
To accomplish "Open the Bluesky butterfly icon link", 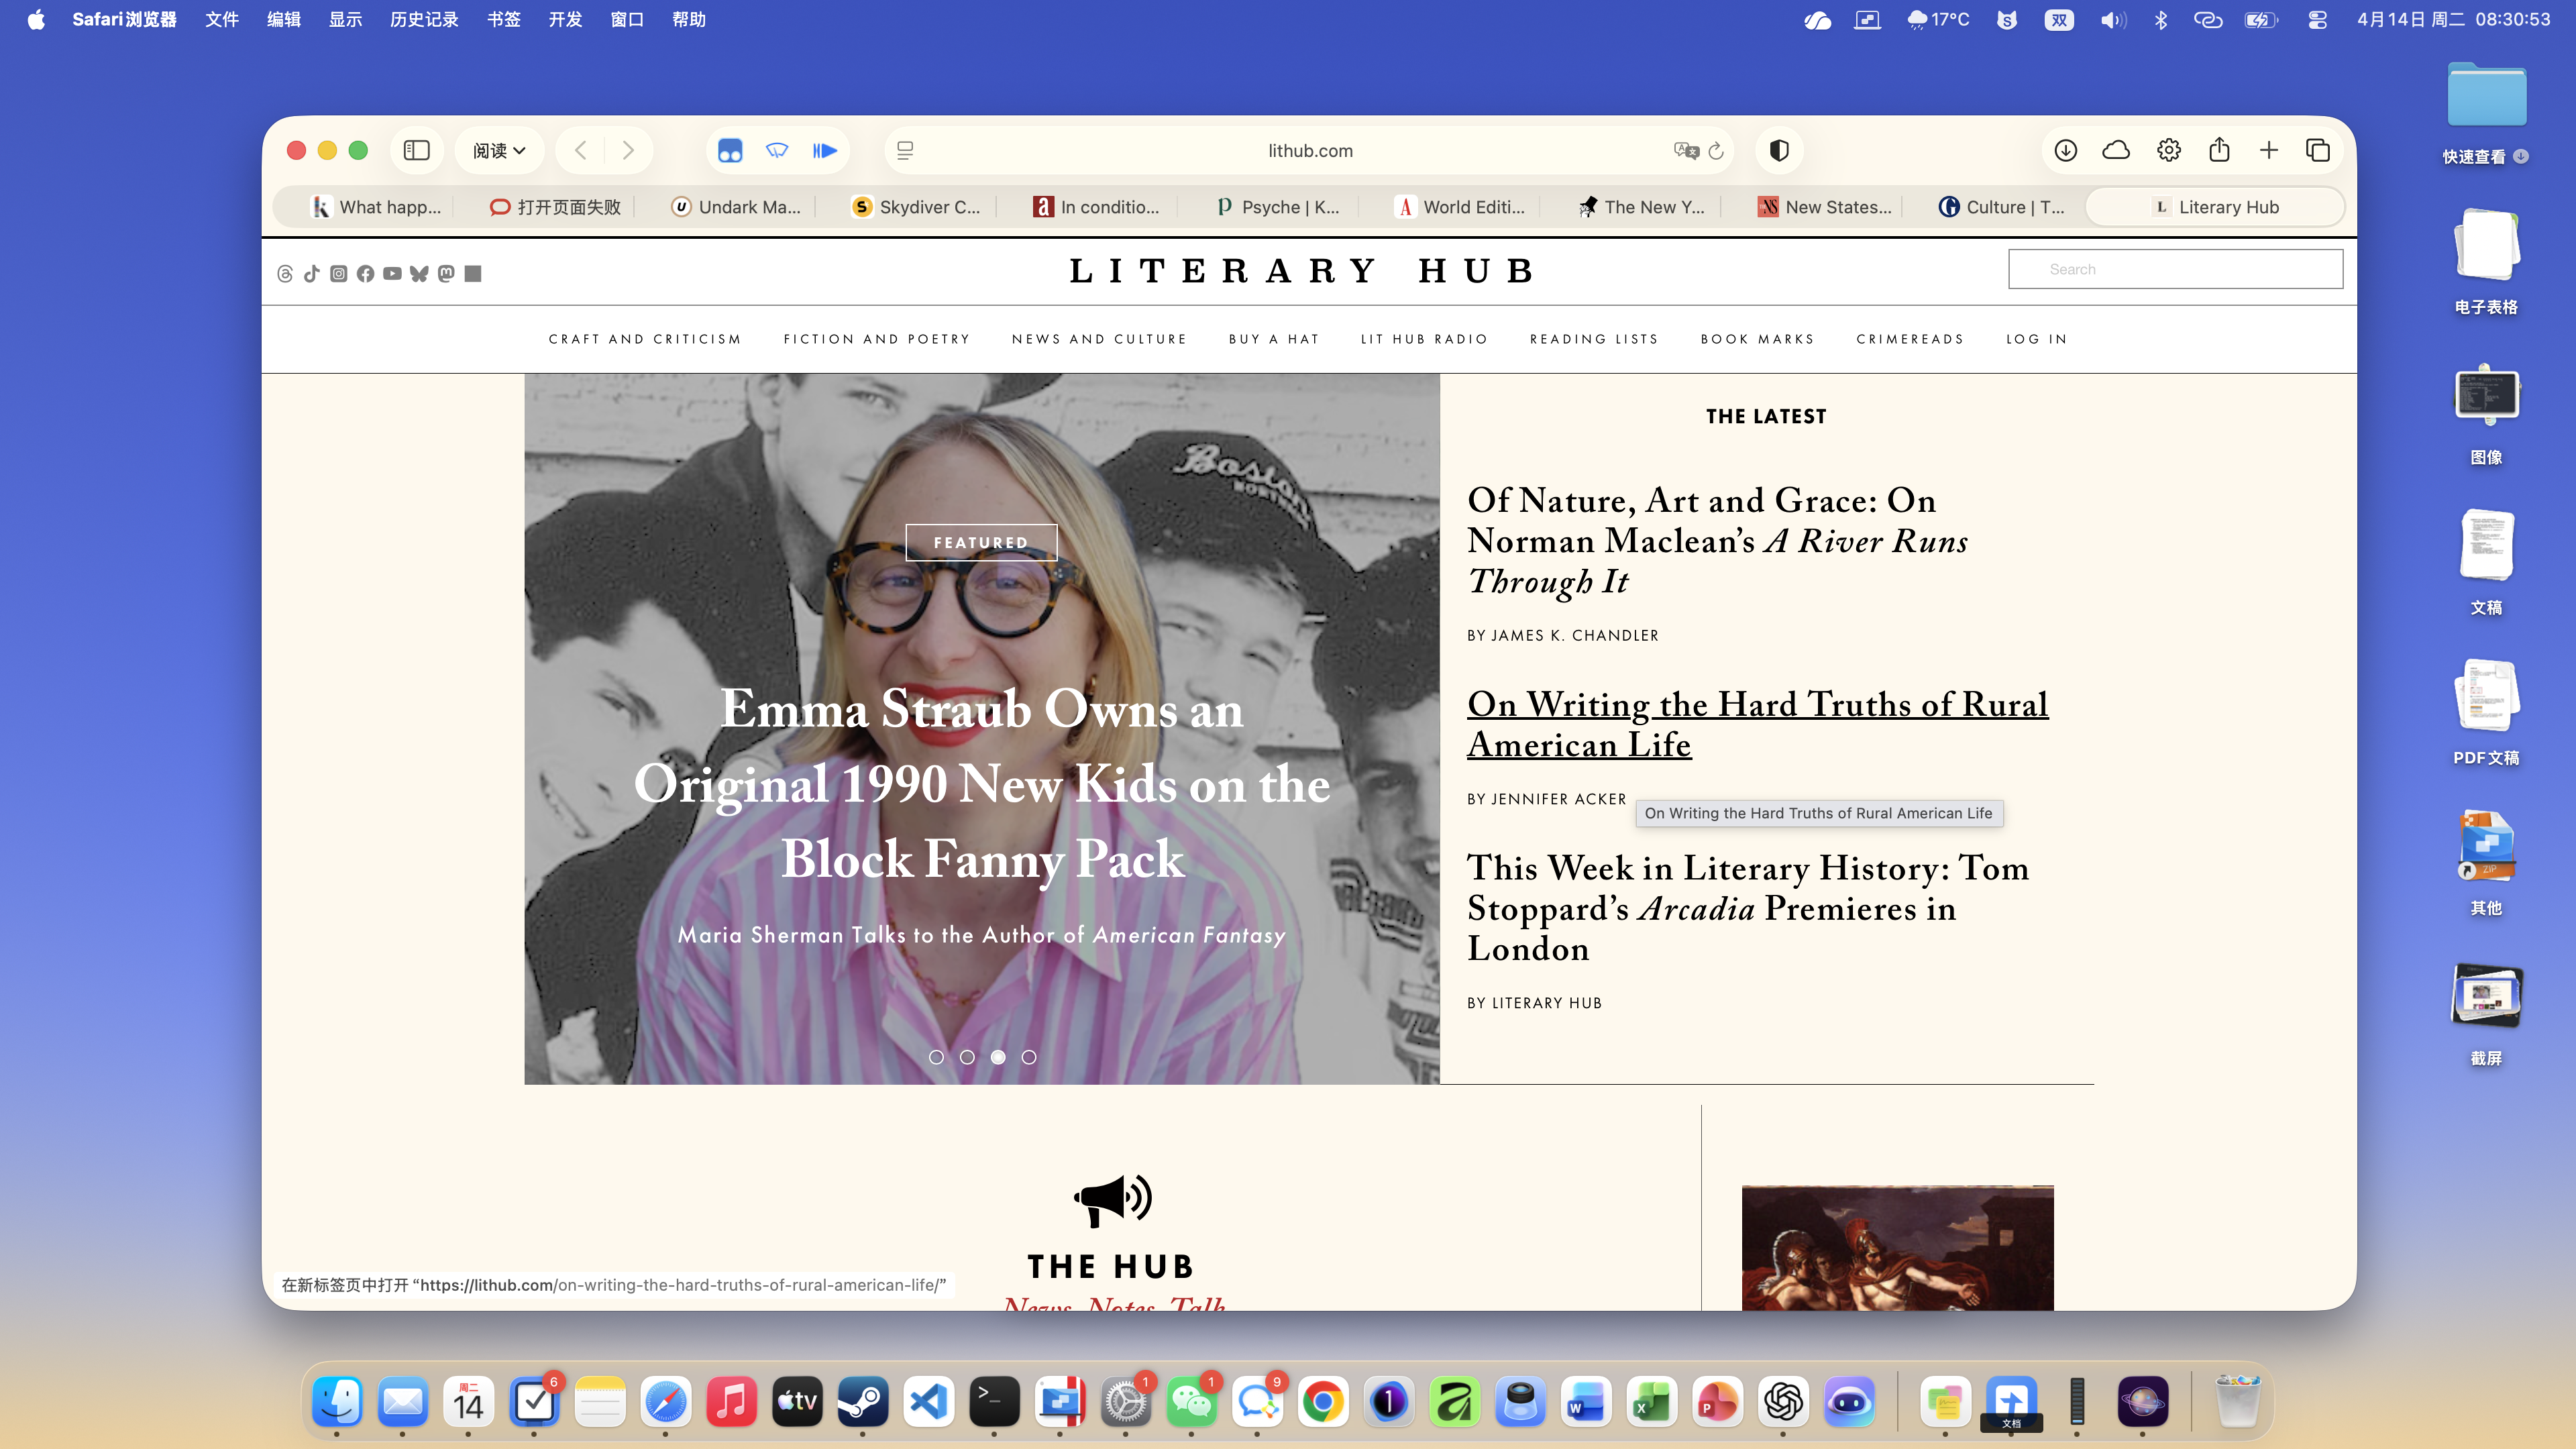I will [419, 273].
